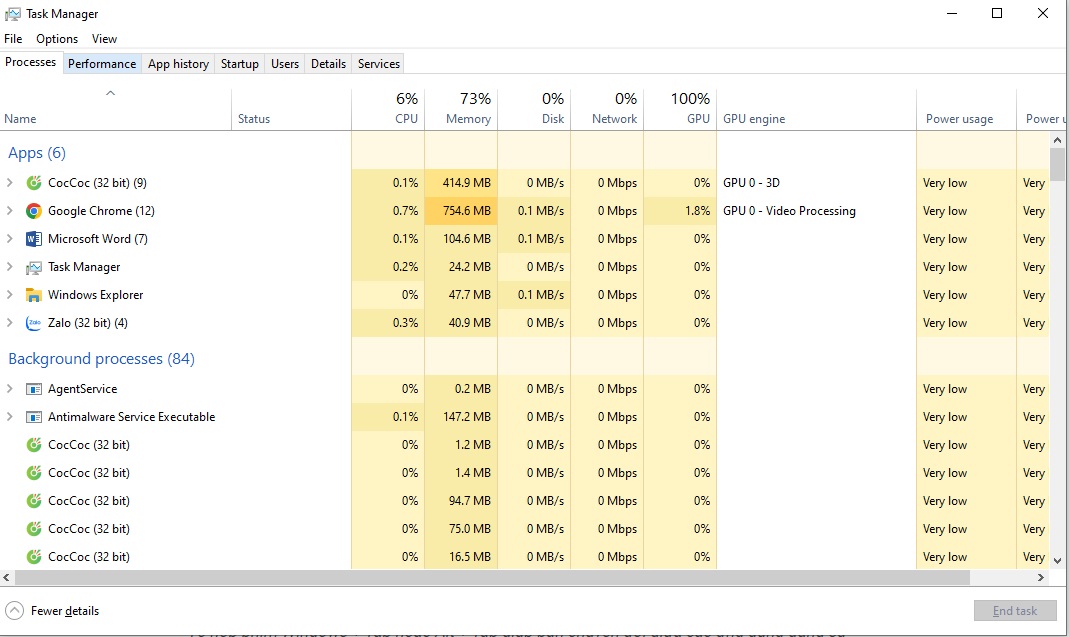The height and width of the screenshot is (637, 1069).
Task: Click the Windows Explorer folder icon
Action: [34, 295]
